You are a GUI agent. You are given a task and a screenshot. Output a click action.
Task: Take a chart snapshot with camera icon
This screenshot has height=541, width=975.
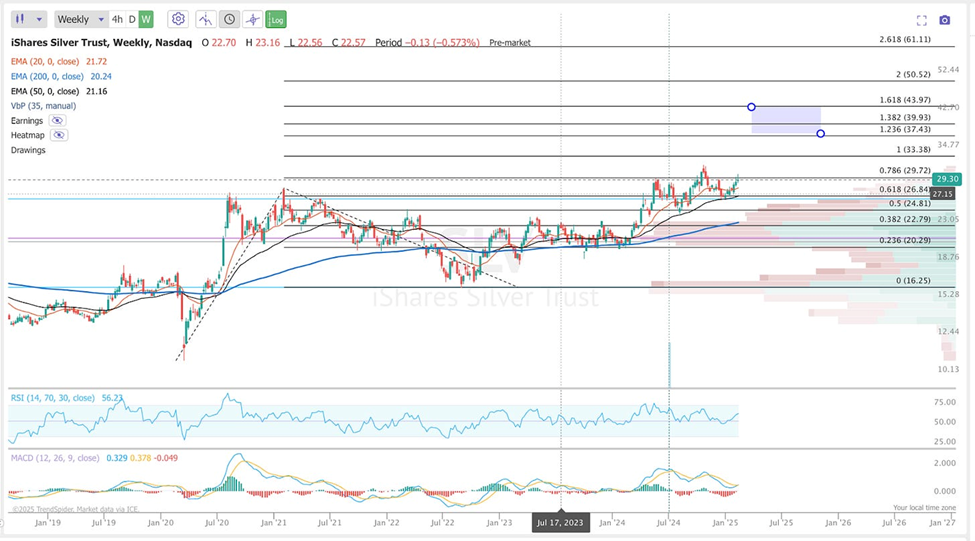coord(945,21)
